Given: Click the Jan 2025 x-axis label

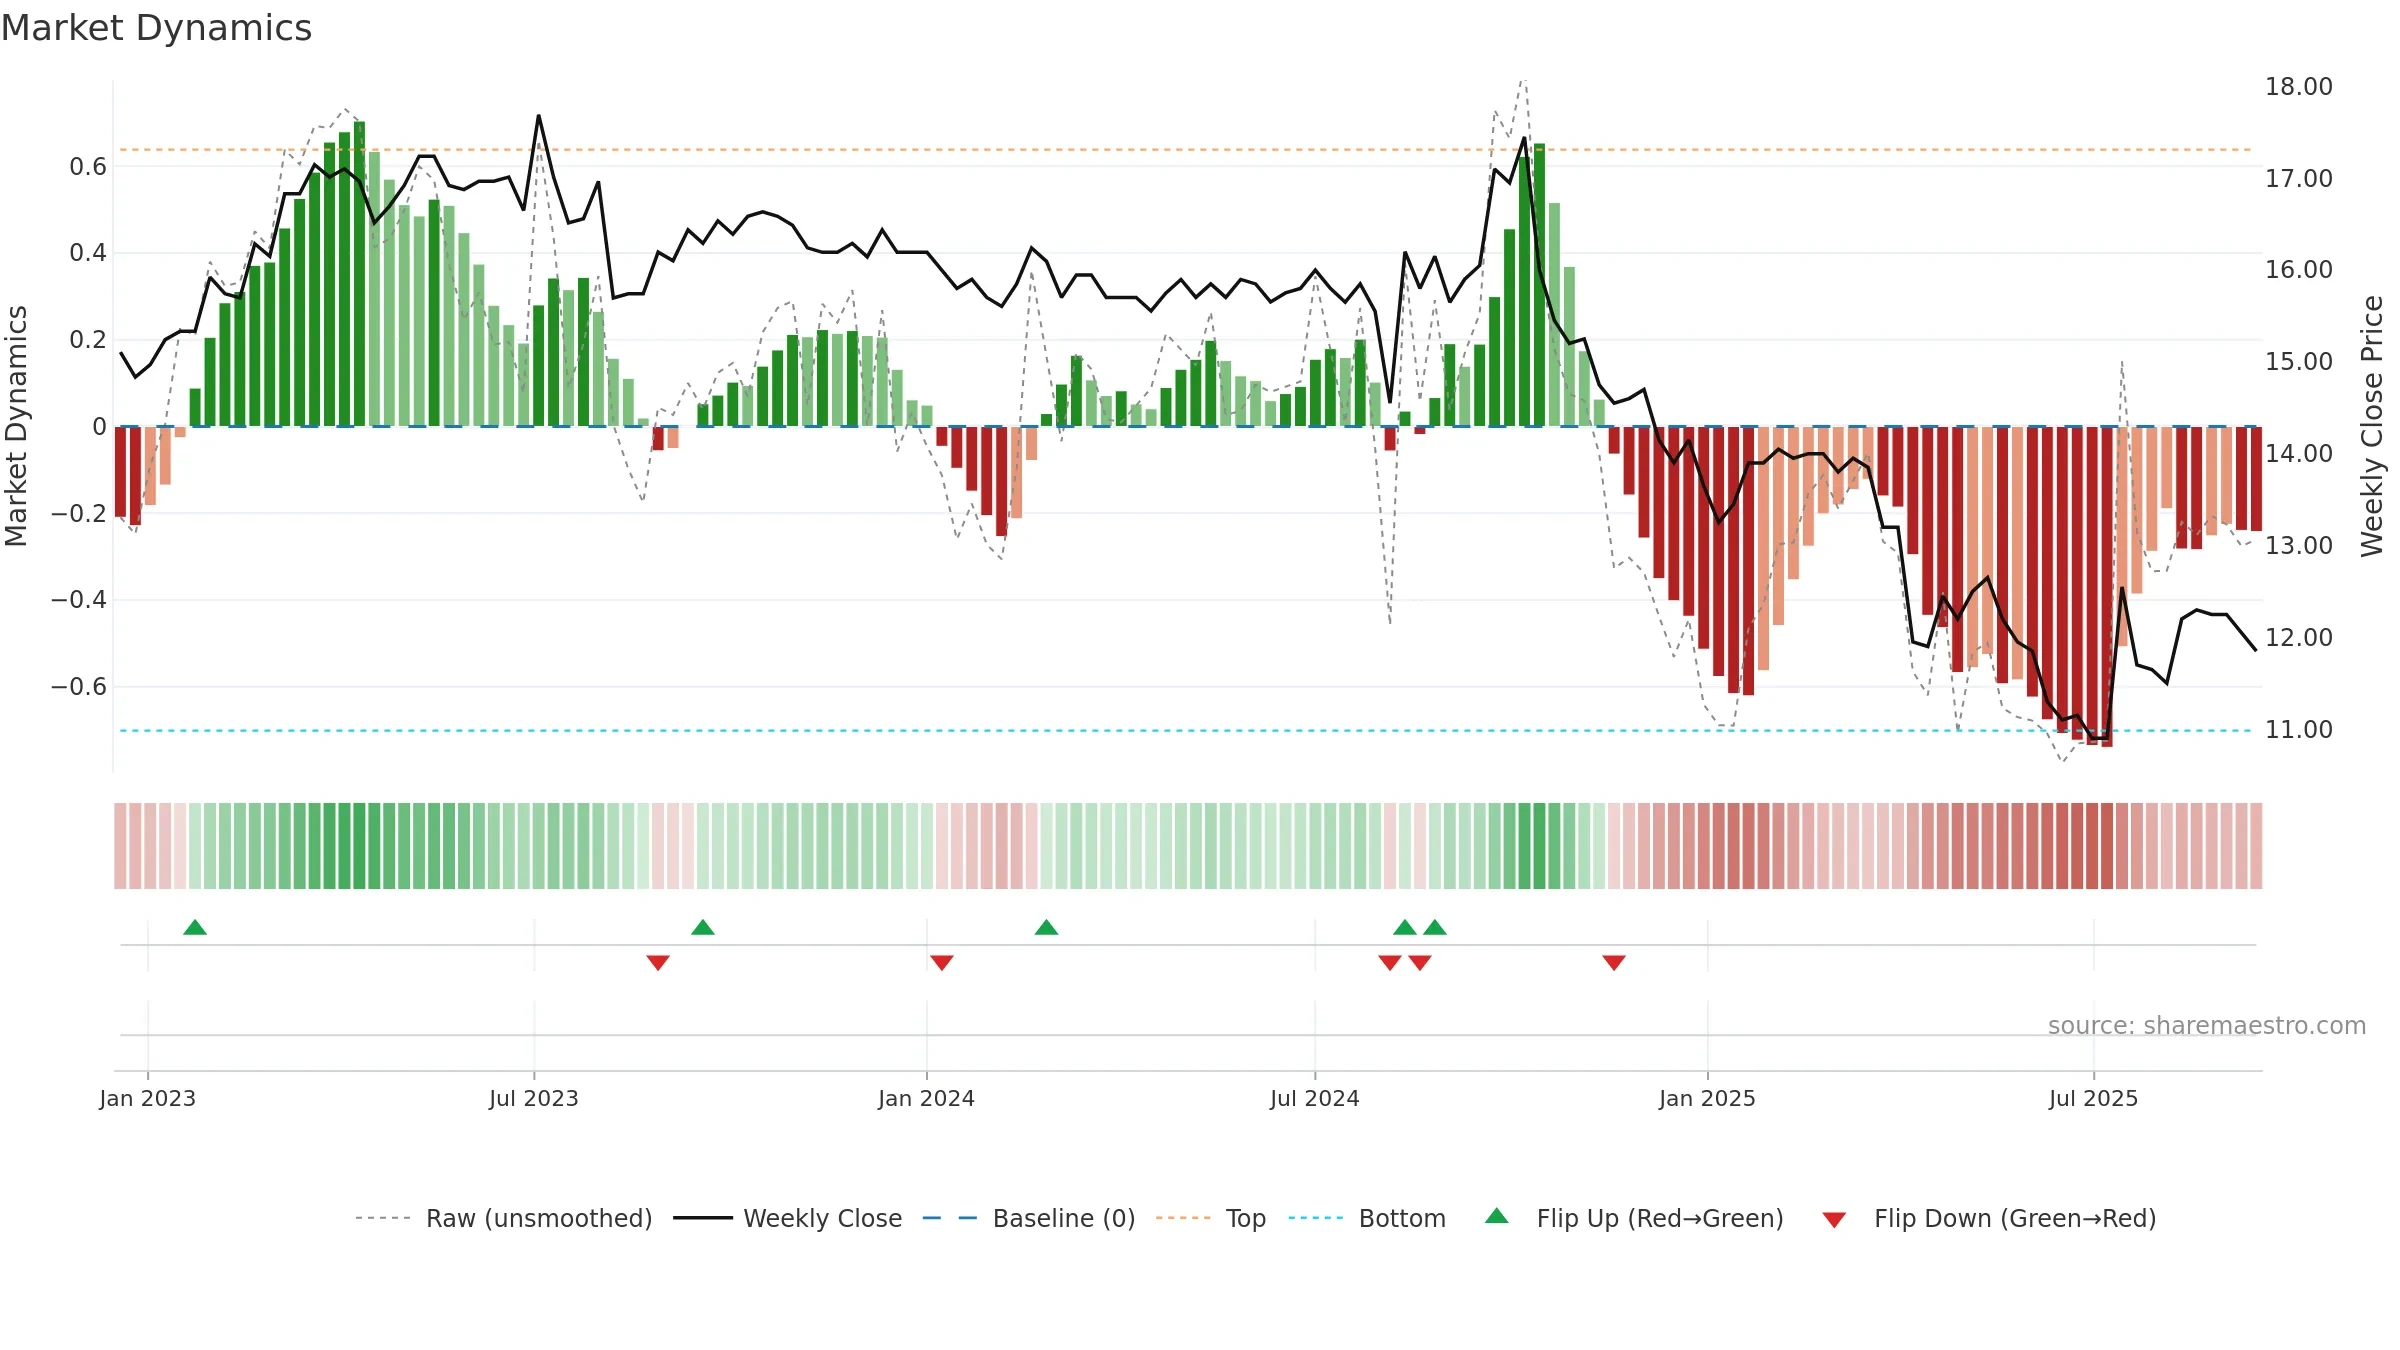Looking at the screenshot, I should pyautogui.click(x=1707, y=1098).
